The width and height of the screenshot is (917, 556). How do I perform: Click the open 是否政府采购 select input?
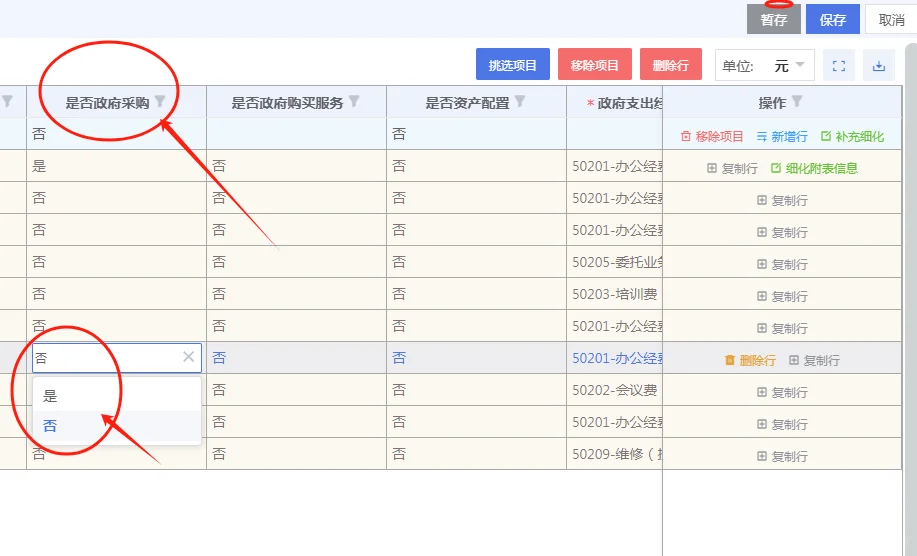[x=116, y=358]
